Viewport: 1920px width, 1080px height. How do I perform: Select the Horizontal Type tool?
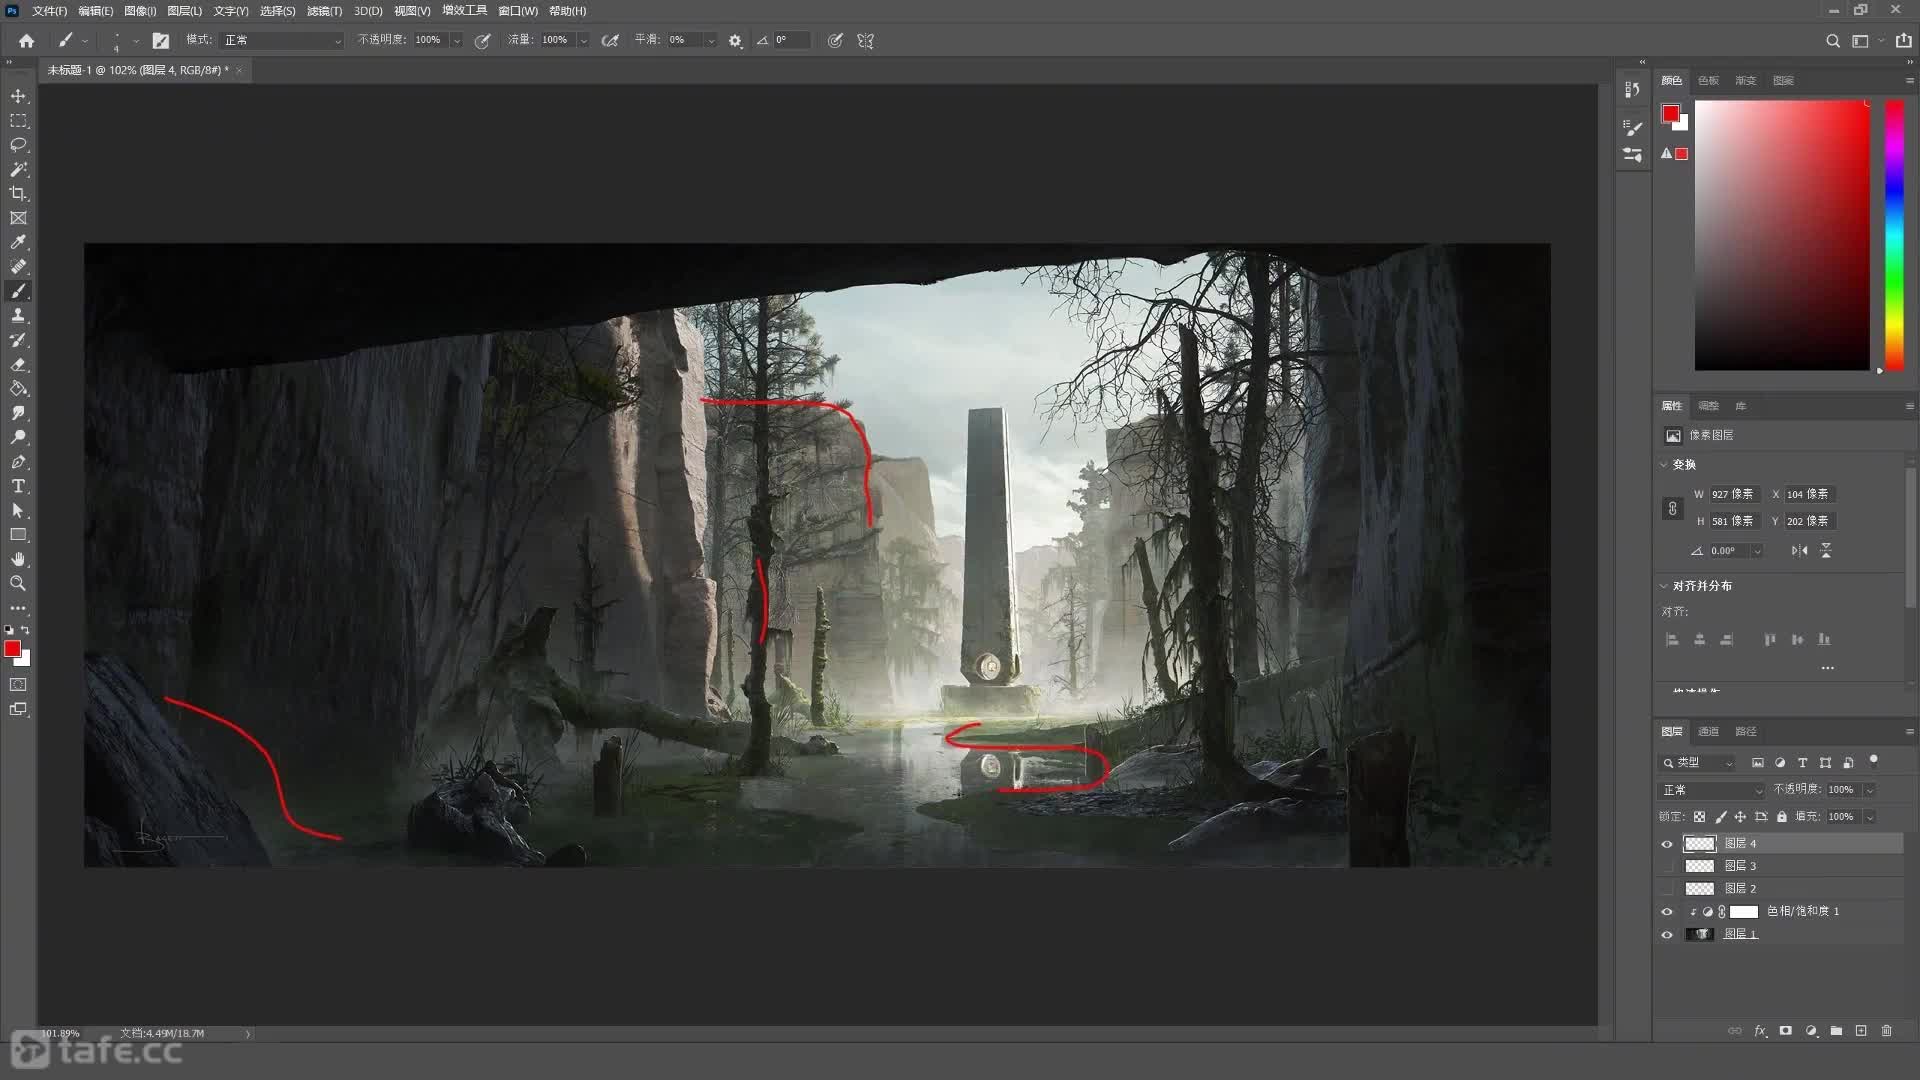pyautogui.click(x=18, y=486)
